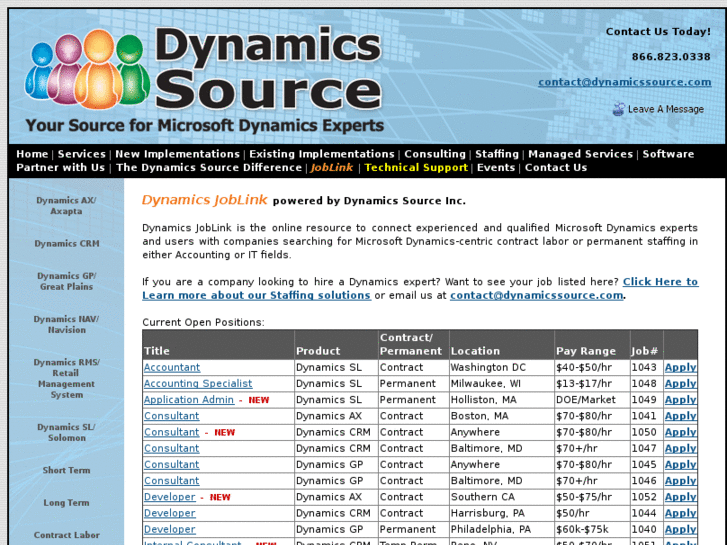Click the phone number 866.823.0338
Screen dimensions: 727x545
pyautogui.click(x=671, y=57)
